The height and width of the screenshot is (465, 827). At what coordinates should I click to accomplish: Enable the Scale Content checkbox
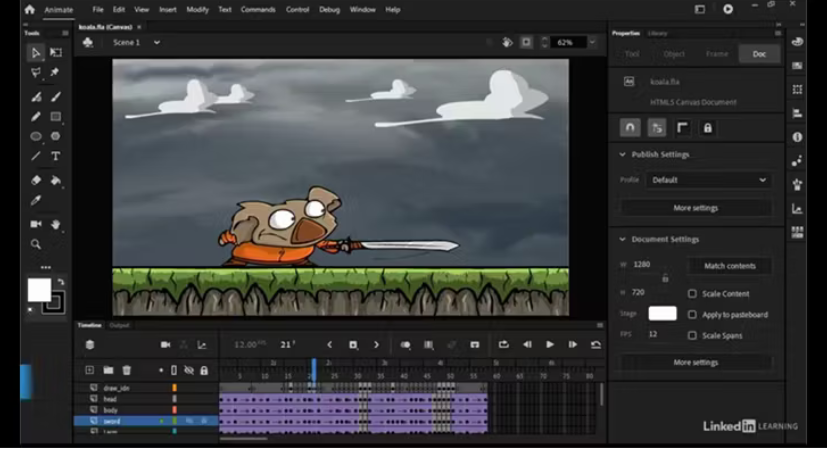(692, 294)
